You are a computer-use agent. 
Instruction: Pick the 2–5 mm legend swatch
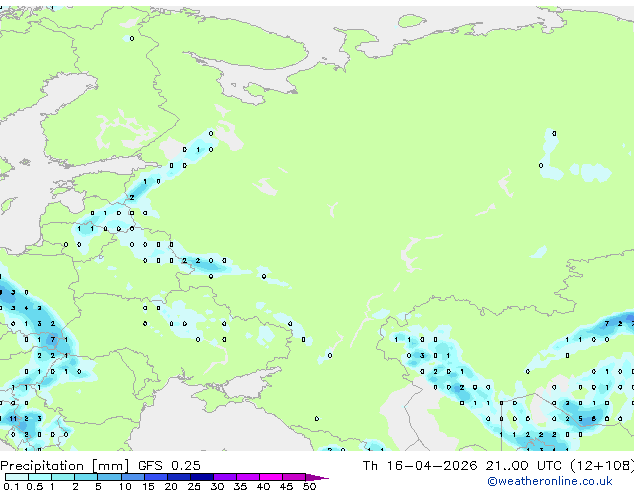tap(86, 477)
